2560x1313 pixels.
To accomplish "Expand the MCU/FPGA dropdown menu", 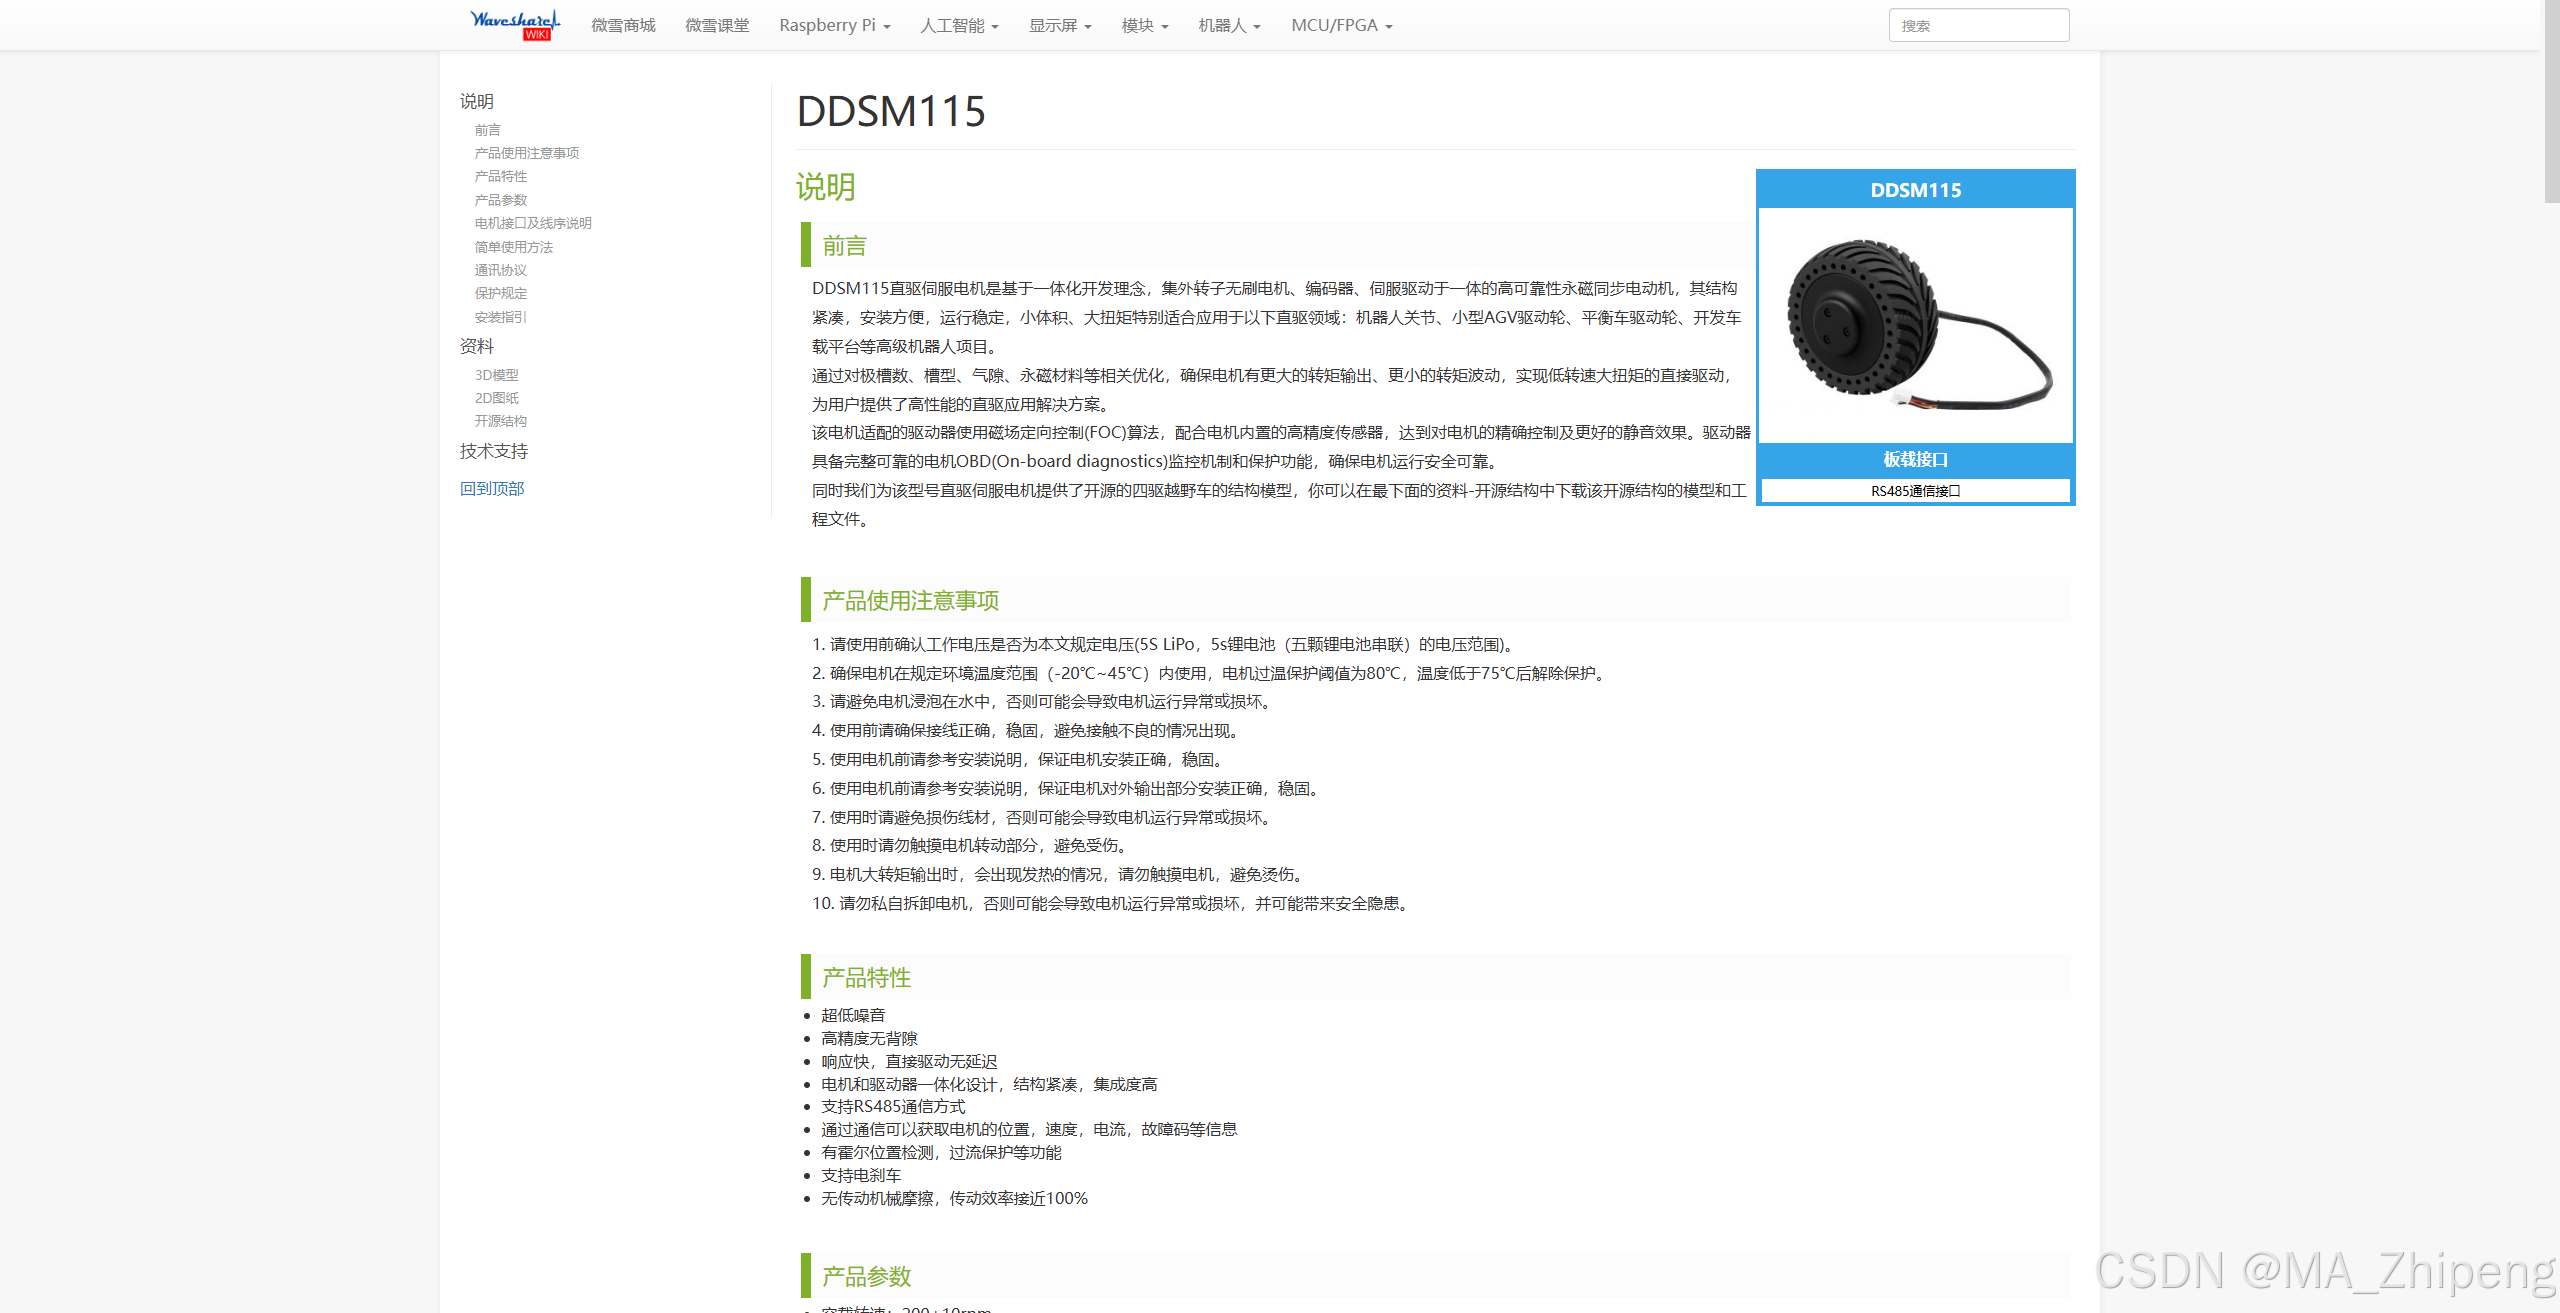I will (x=1340, y=26).
